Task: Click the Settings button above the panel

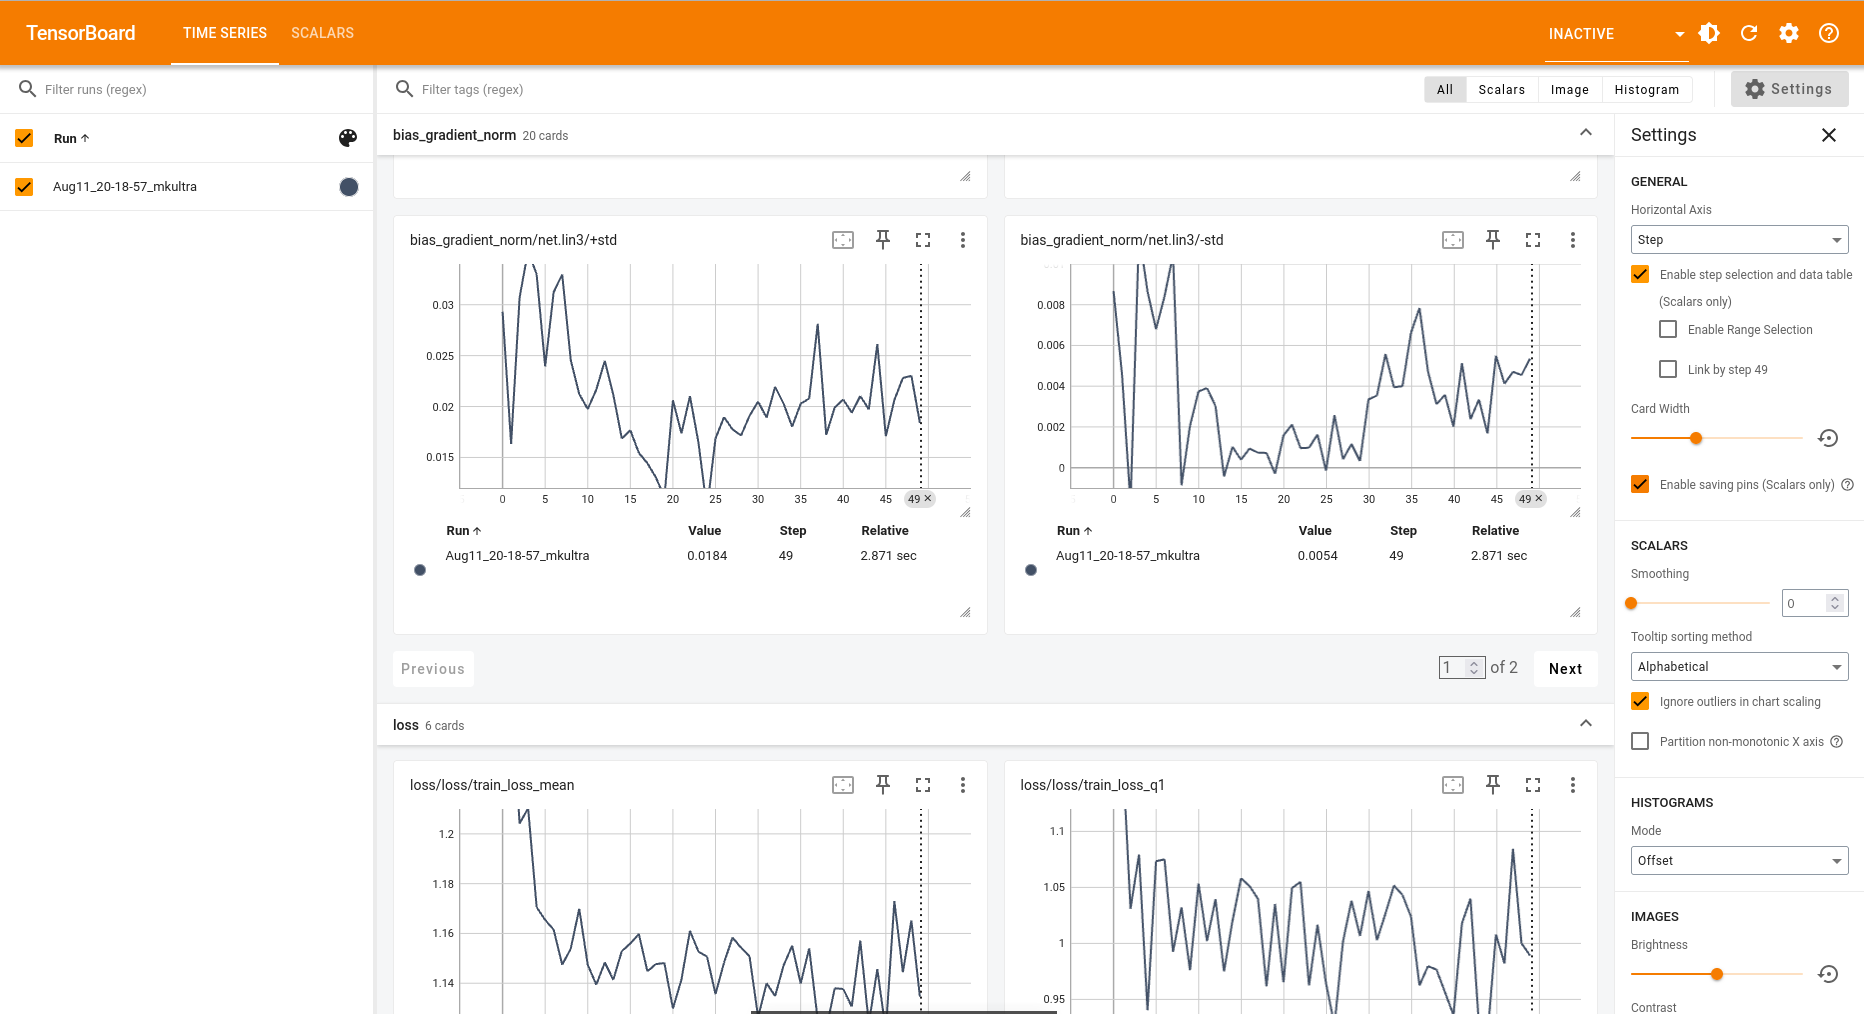Action: [1789, 89]
